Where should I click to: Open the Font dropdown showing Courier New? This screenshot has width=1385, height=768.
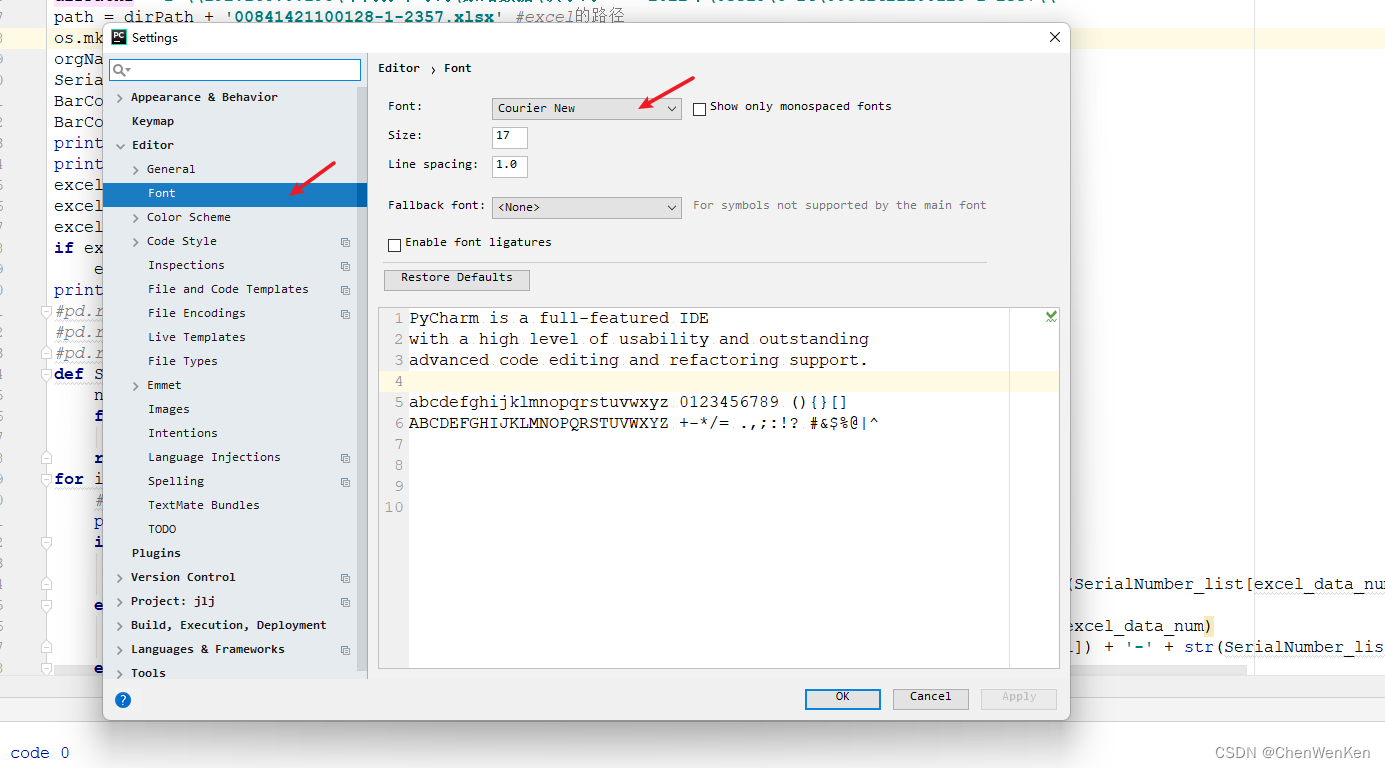click(x=587, y=108)
